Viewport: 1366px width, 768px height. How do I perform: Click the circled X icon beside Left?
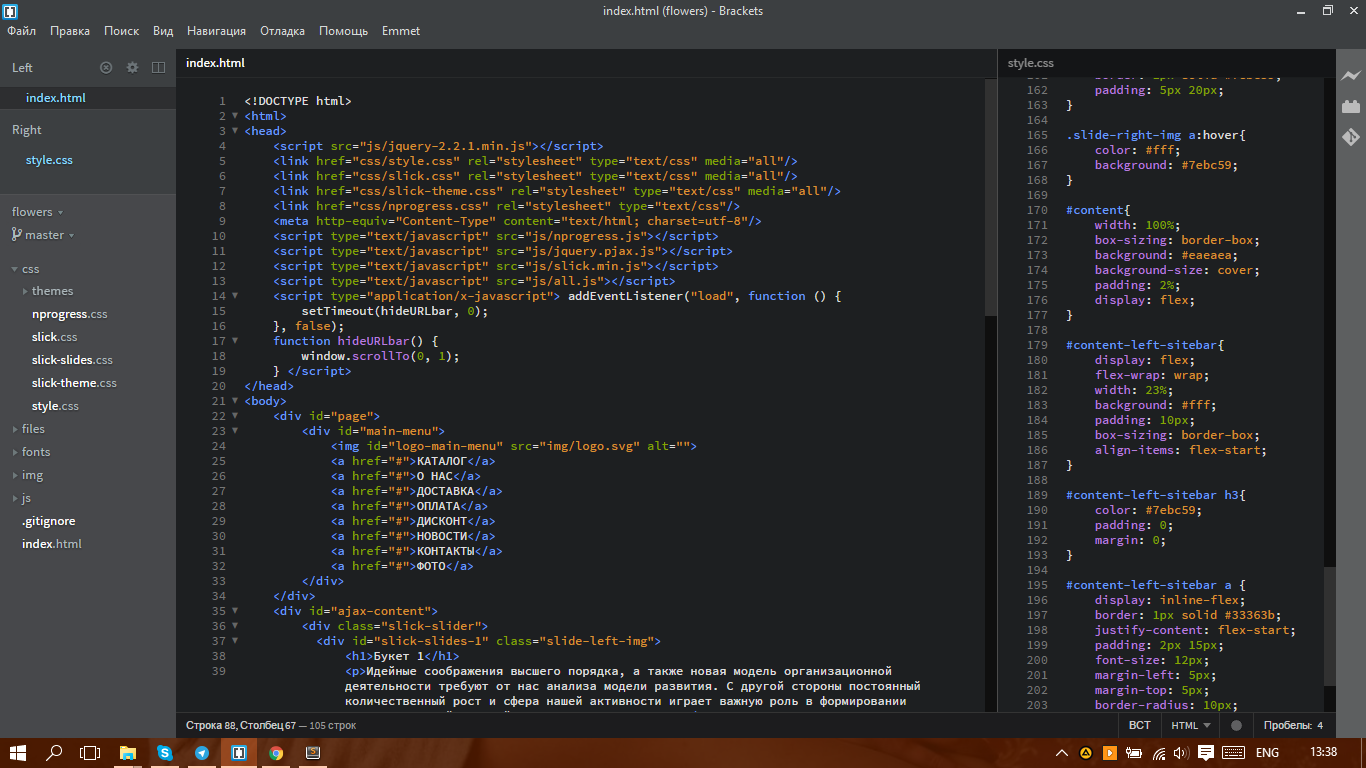(106, 67)
